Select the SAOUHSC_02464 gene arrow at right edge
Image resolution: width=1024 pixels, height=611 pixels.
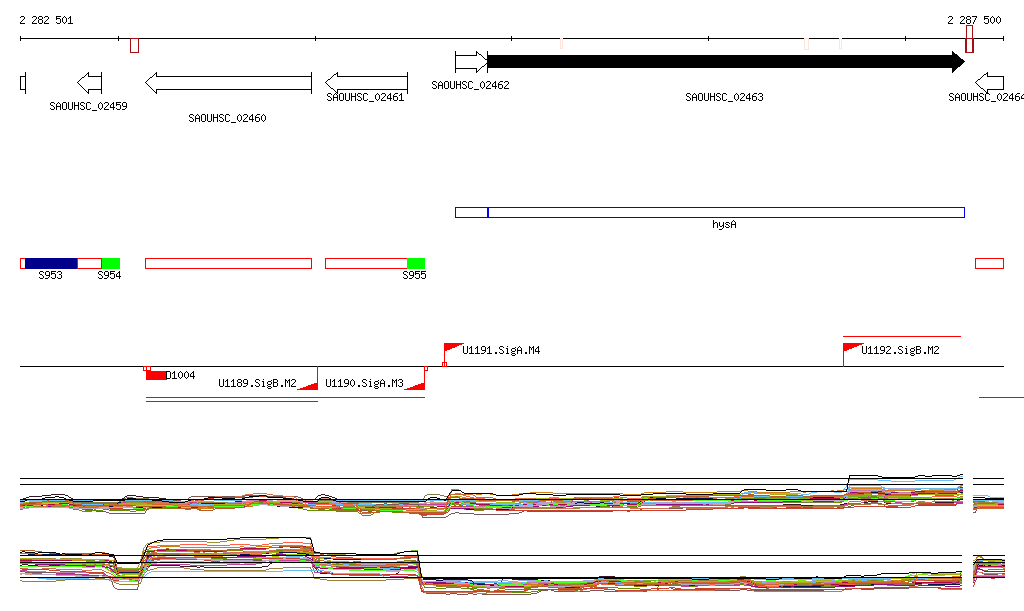point(990,82)
